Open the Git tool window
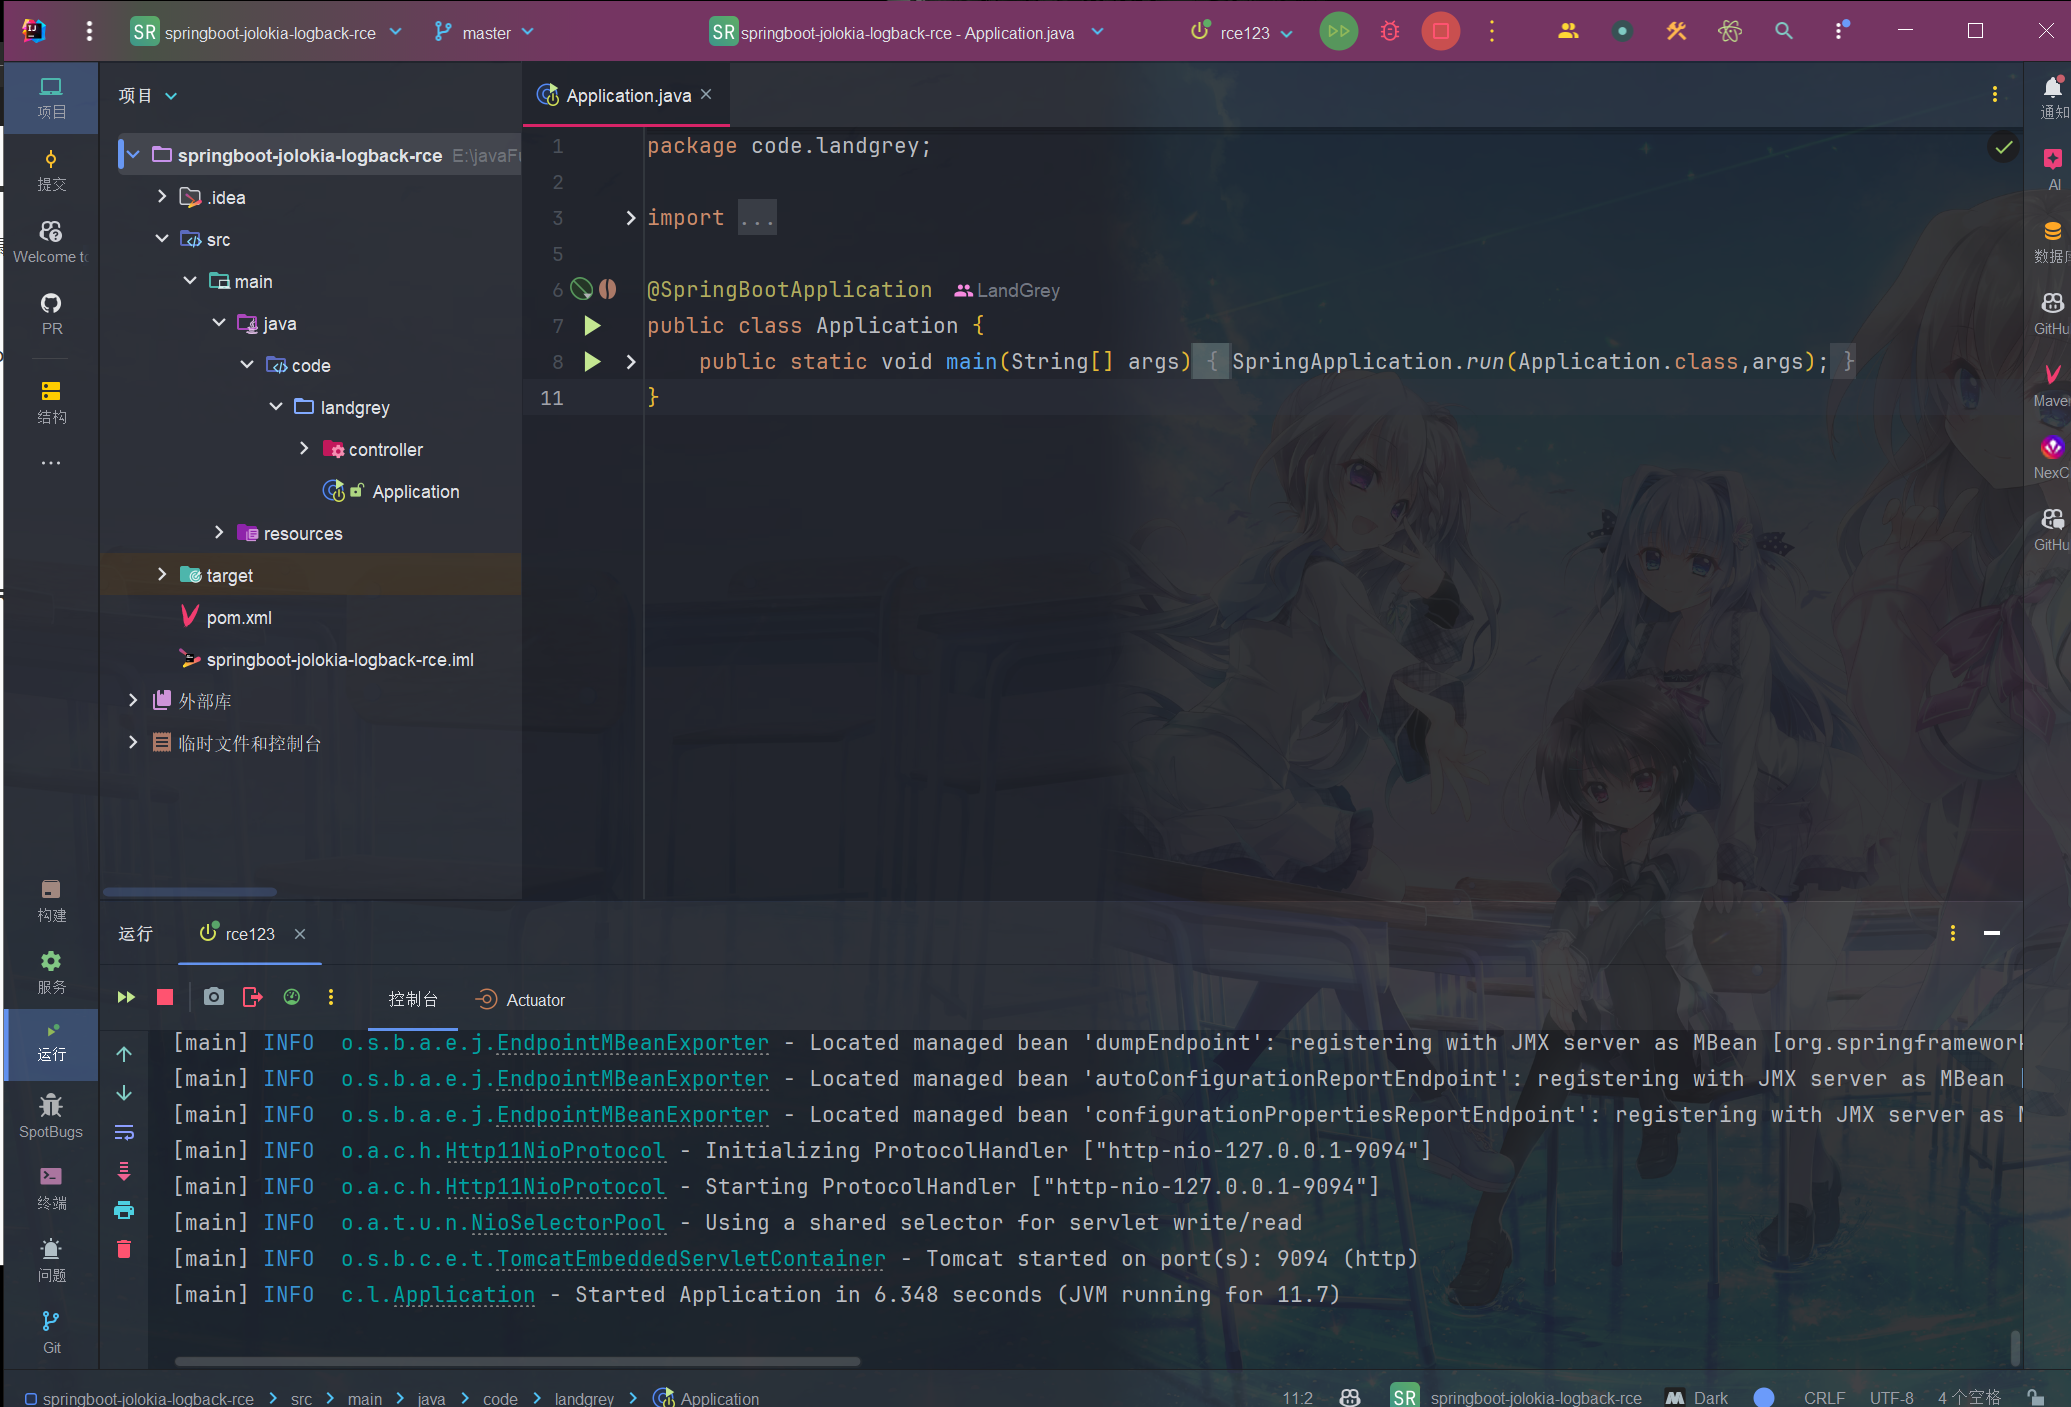Screen dimensions: 2071x1407 point(51,1330)
